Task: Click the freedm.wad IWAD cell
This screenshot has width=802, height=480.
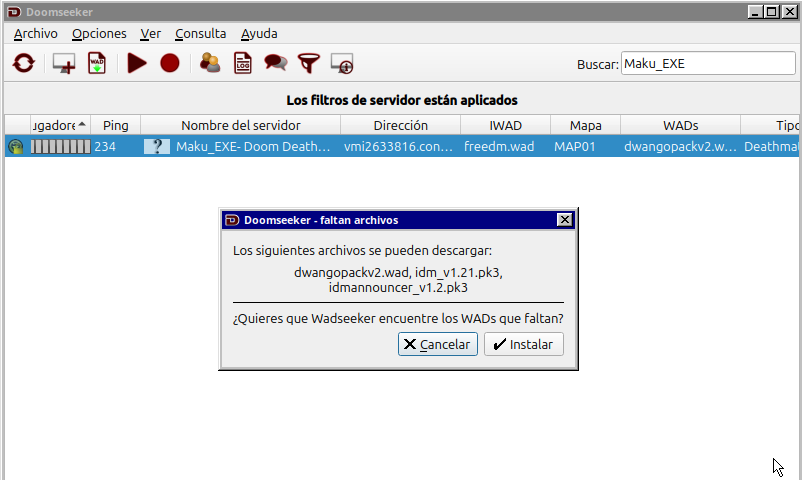Action: pos(499,147)
